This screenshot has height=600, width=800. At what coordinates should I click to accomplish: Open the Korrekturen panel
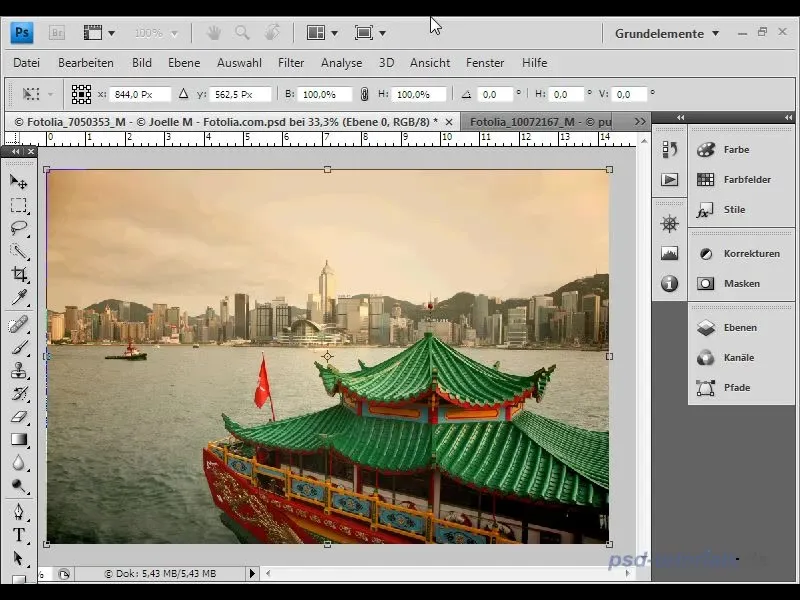(x=740, y=254)
